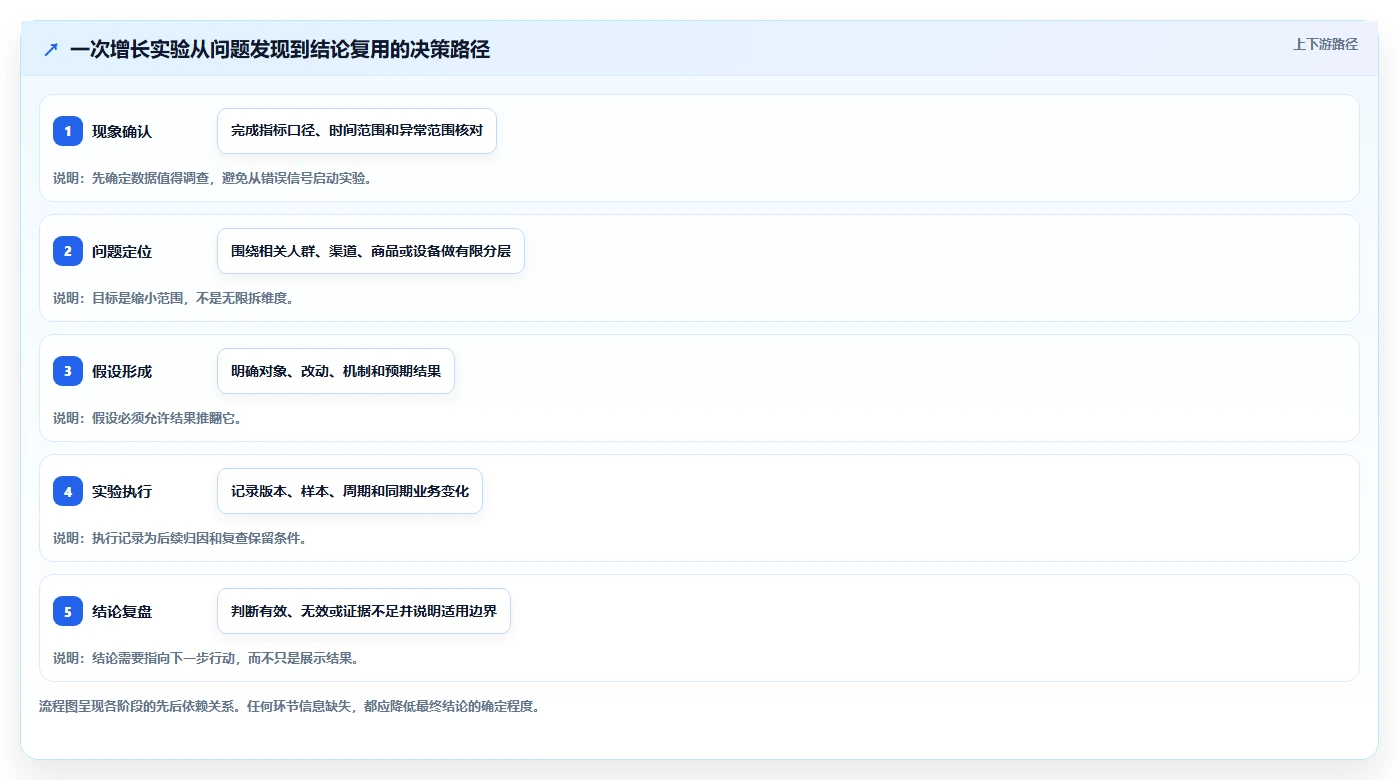1399x780 pixels.
Task: Select the 围绕相关人群、渠道、商品或设备做有限分层 box
Action: pyautogui.click(x=371, y=251)
